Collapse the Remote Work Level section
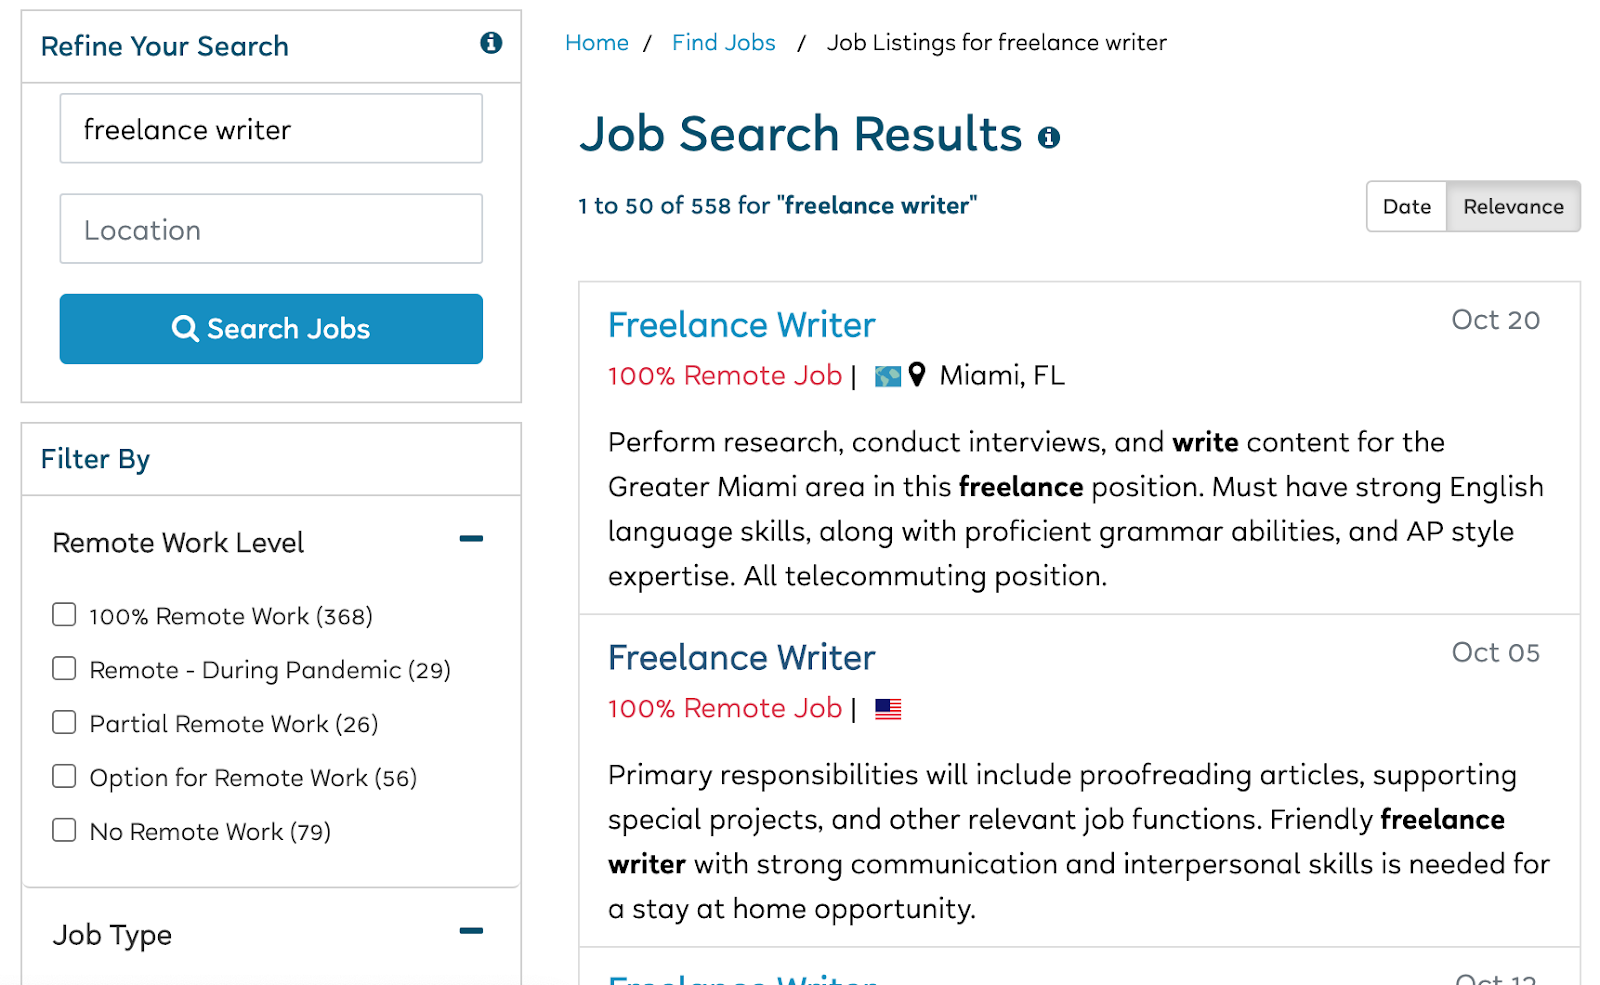1600x985 pixels. click(471, 539)
